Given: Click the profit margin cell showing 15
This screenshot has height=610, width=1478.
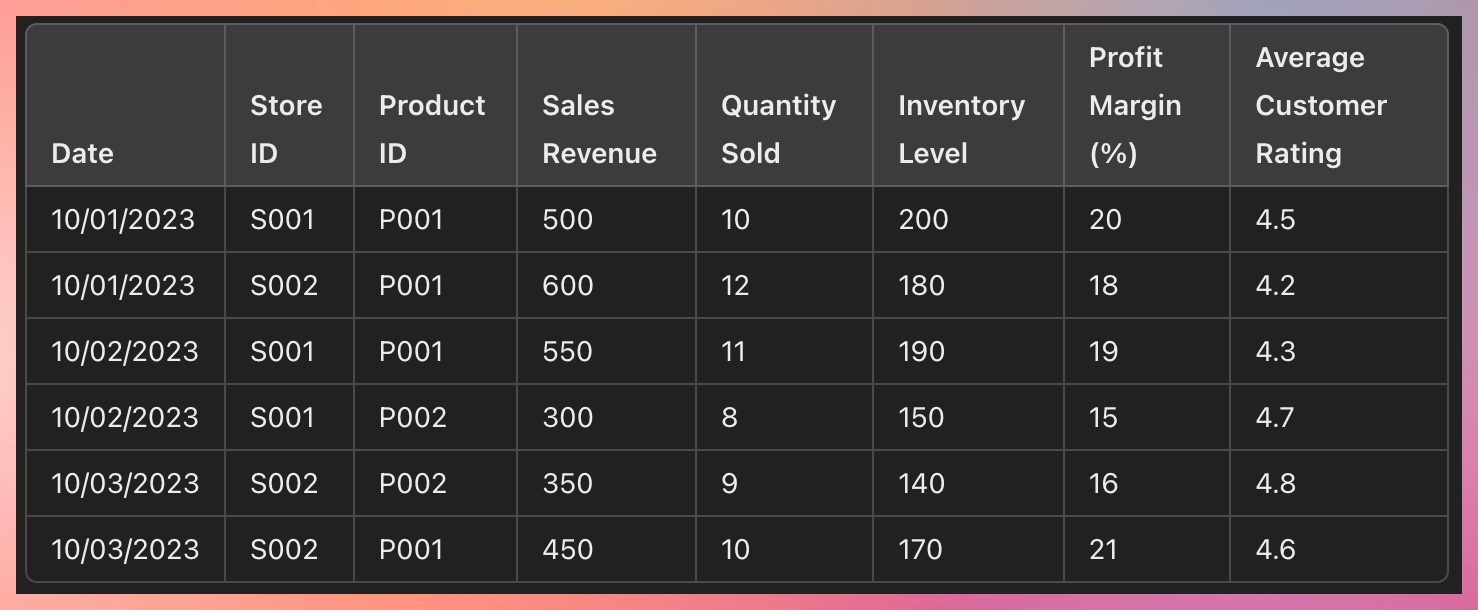Looking at the screenshot, I should coord(1103,418).
